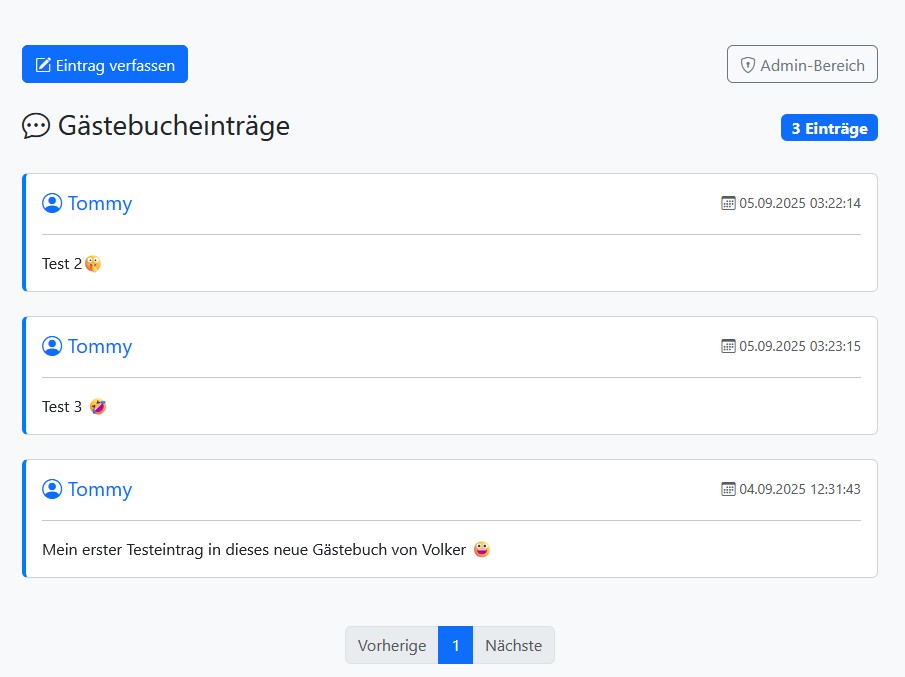Open the Admin-Bereich
Viewport: 905px width, 677px height.
[x=802, y=65]
